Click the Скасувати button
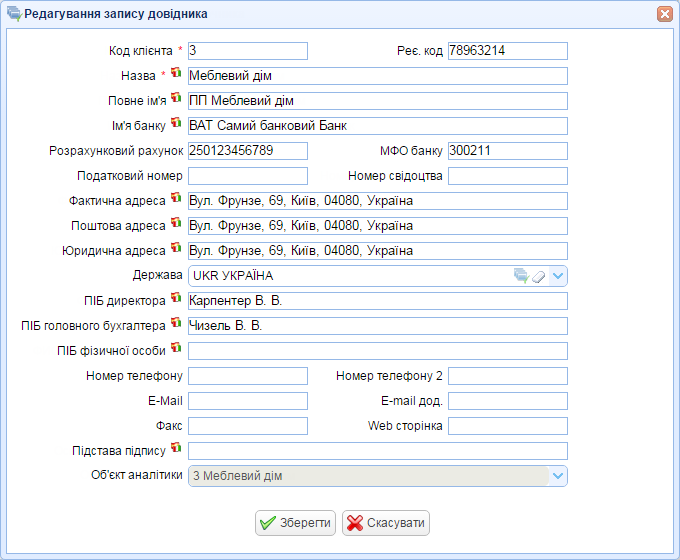The width and height of the screenshot is (680, 560). click(x=386, y=523)
